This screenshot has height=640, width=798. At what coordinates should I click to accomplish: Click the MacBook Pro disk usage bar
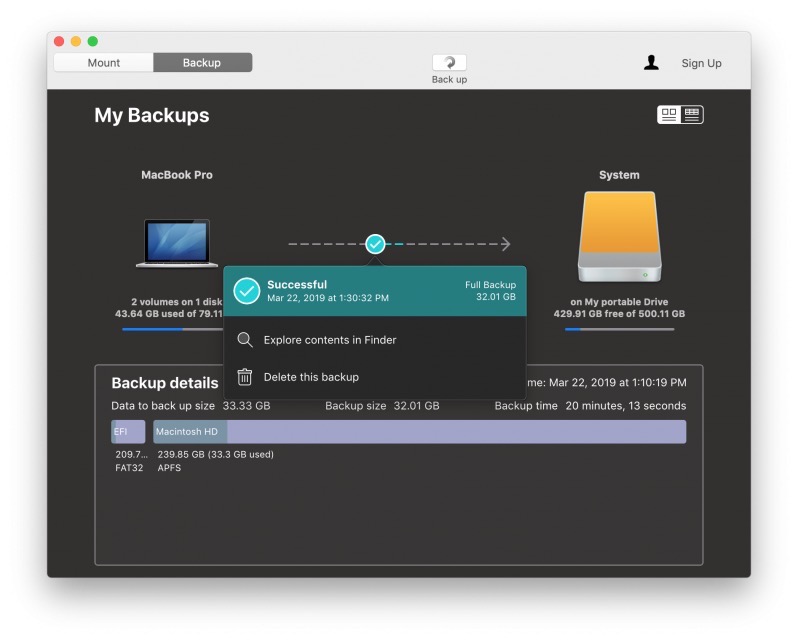[x=170, y=329]
